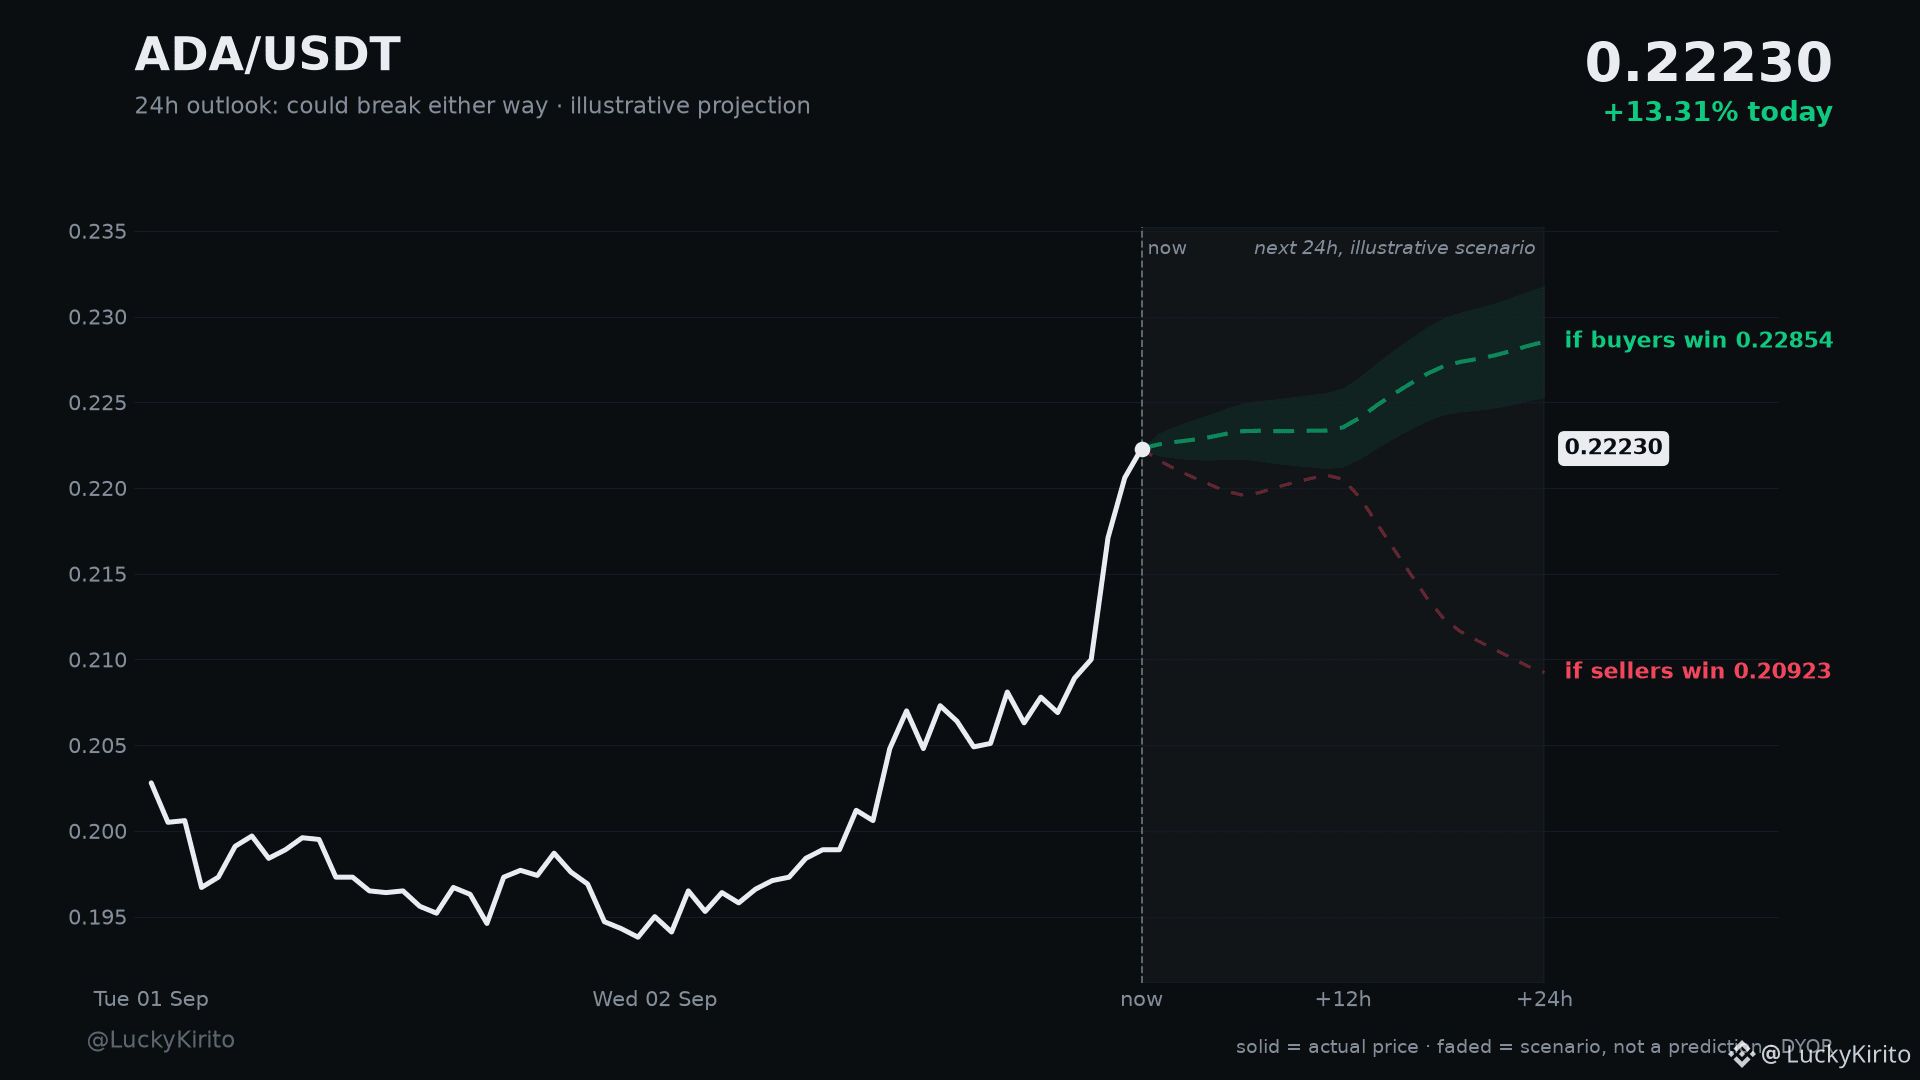Click the 'next 24h, illustrative scenario' caption

(1394, 248)
